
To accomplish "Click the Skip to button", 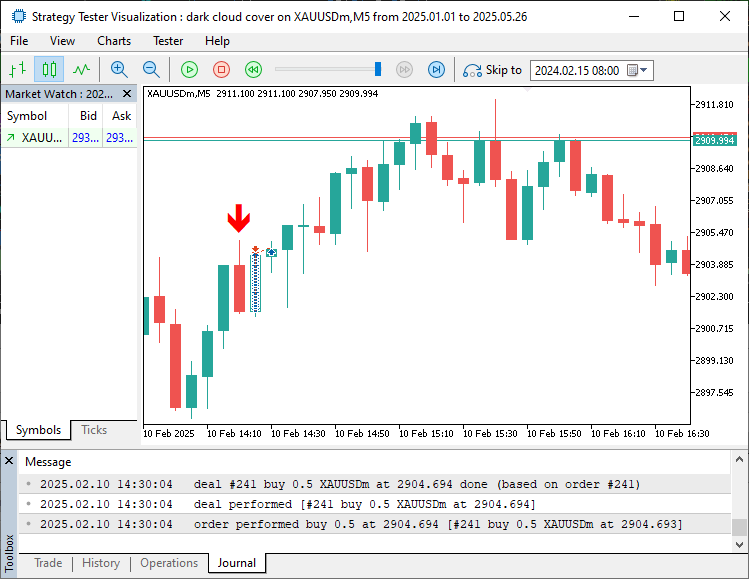I will 493,70.
